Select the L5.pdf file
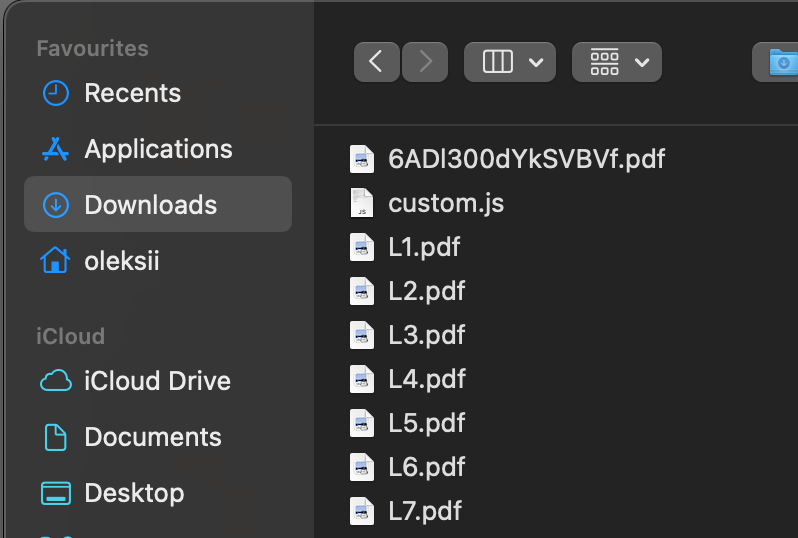 (426, 423)
